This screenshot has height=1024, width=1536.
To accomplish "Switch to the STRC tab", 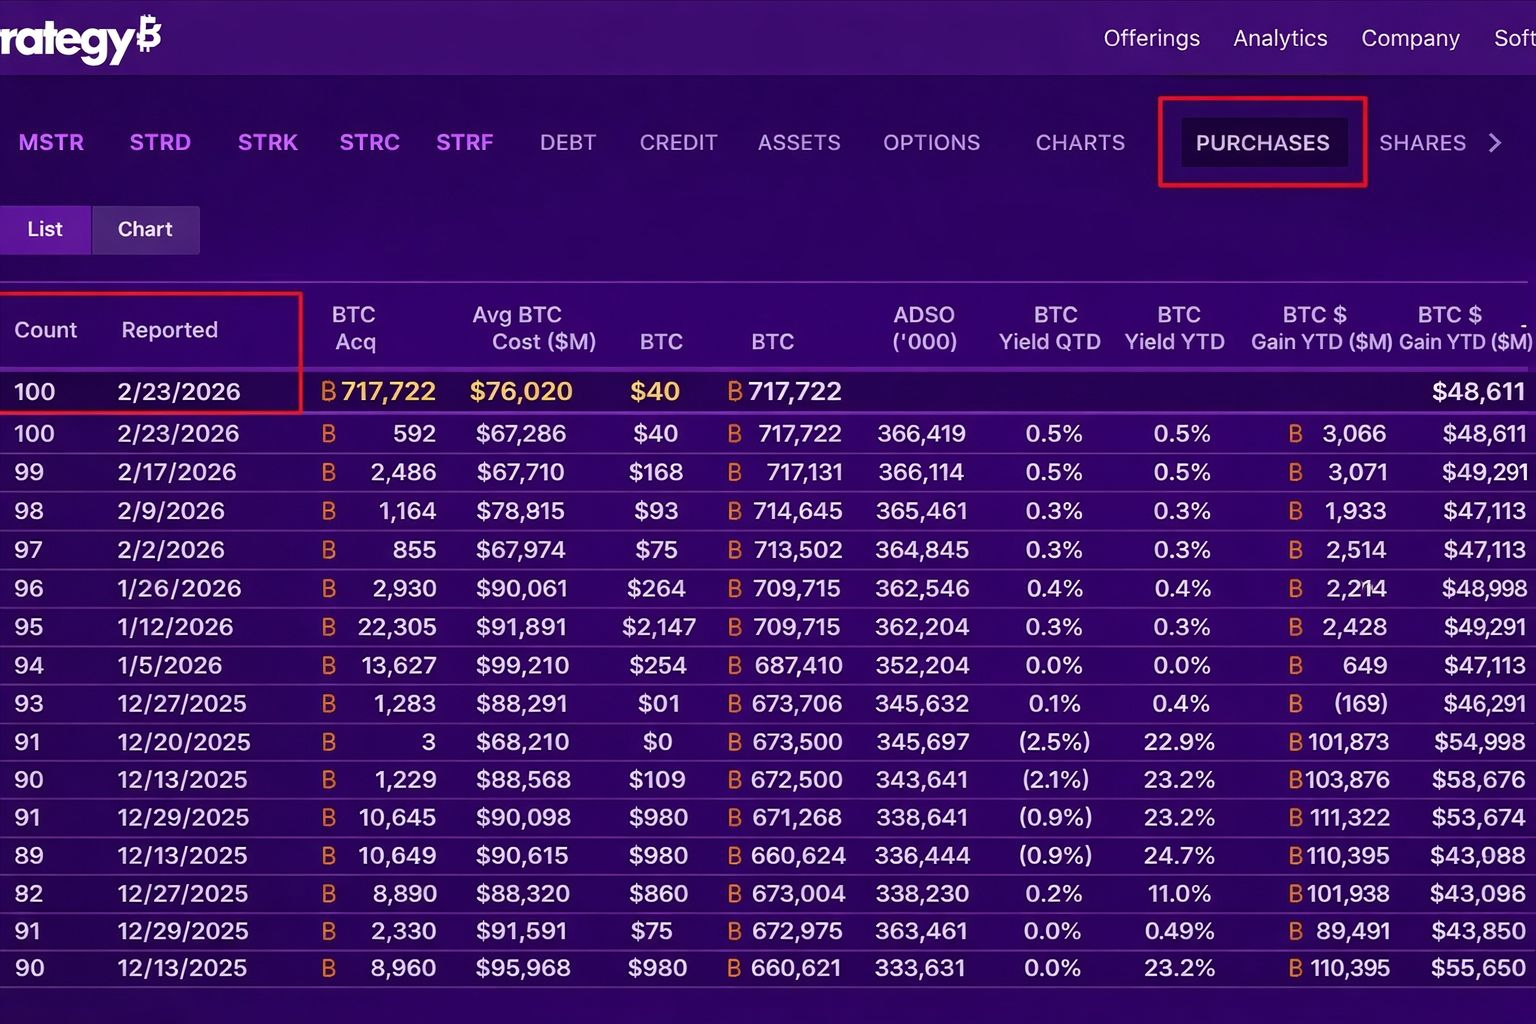I will 369,142.
